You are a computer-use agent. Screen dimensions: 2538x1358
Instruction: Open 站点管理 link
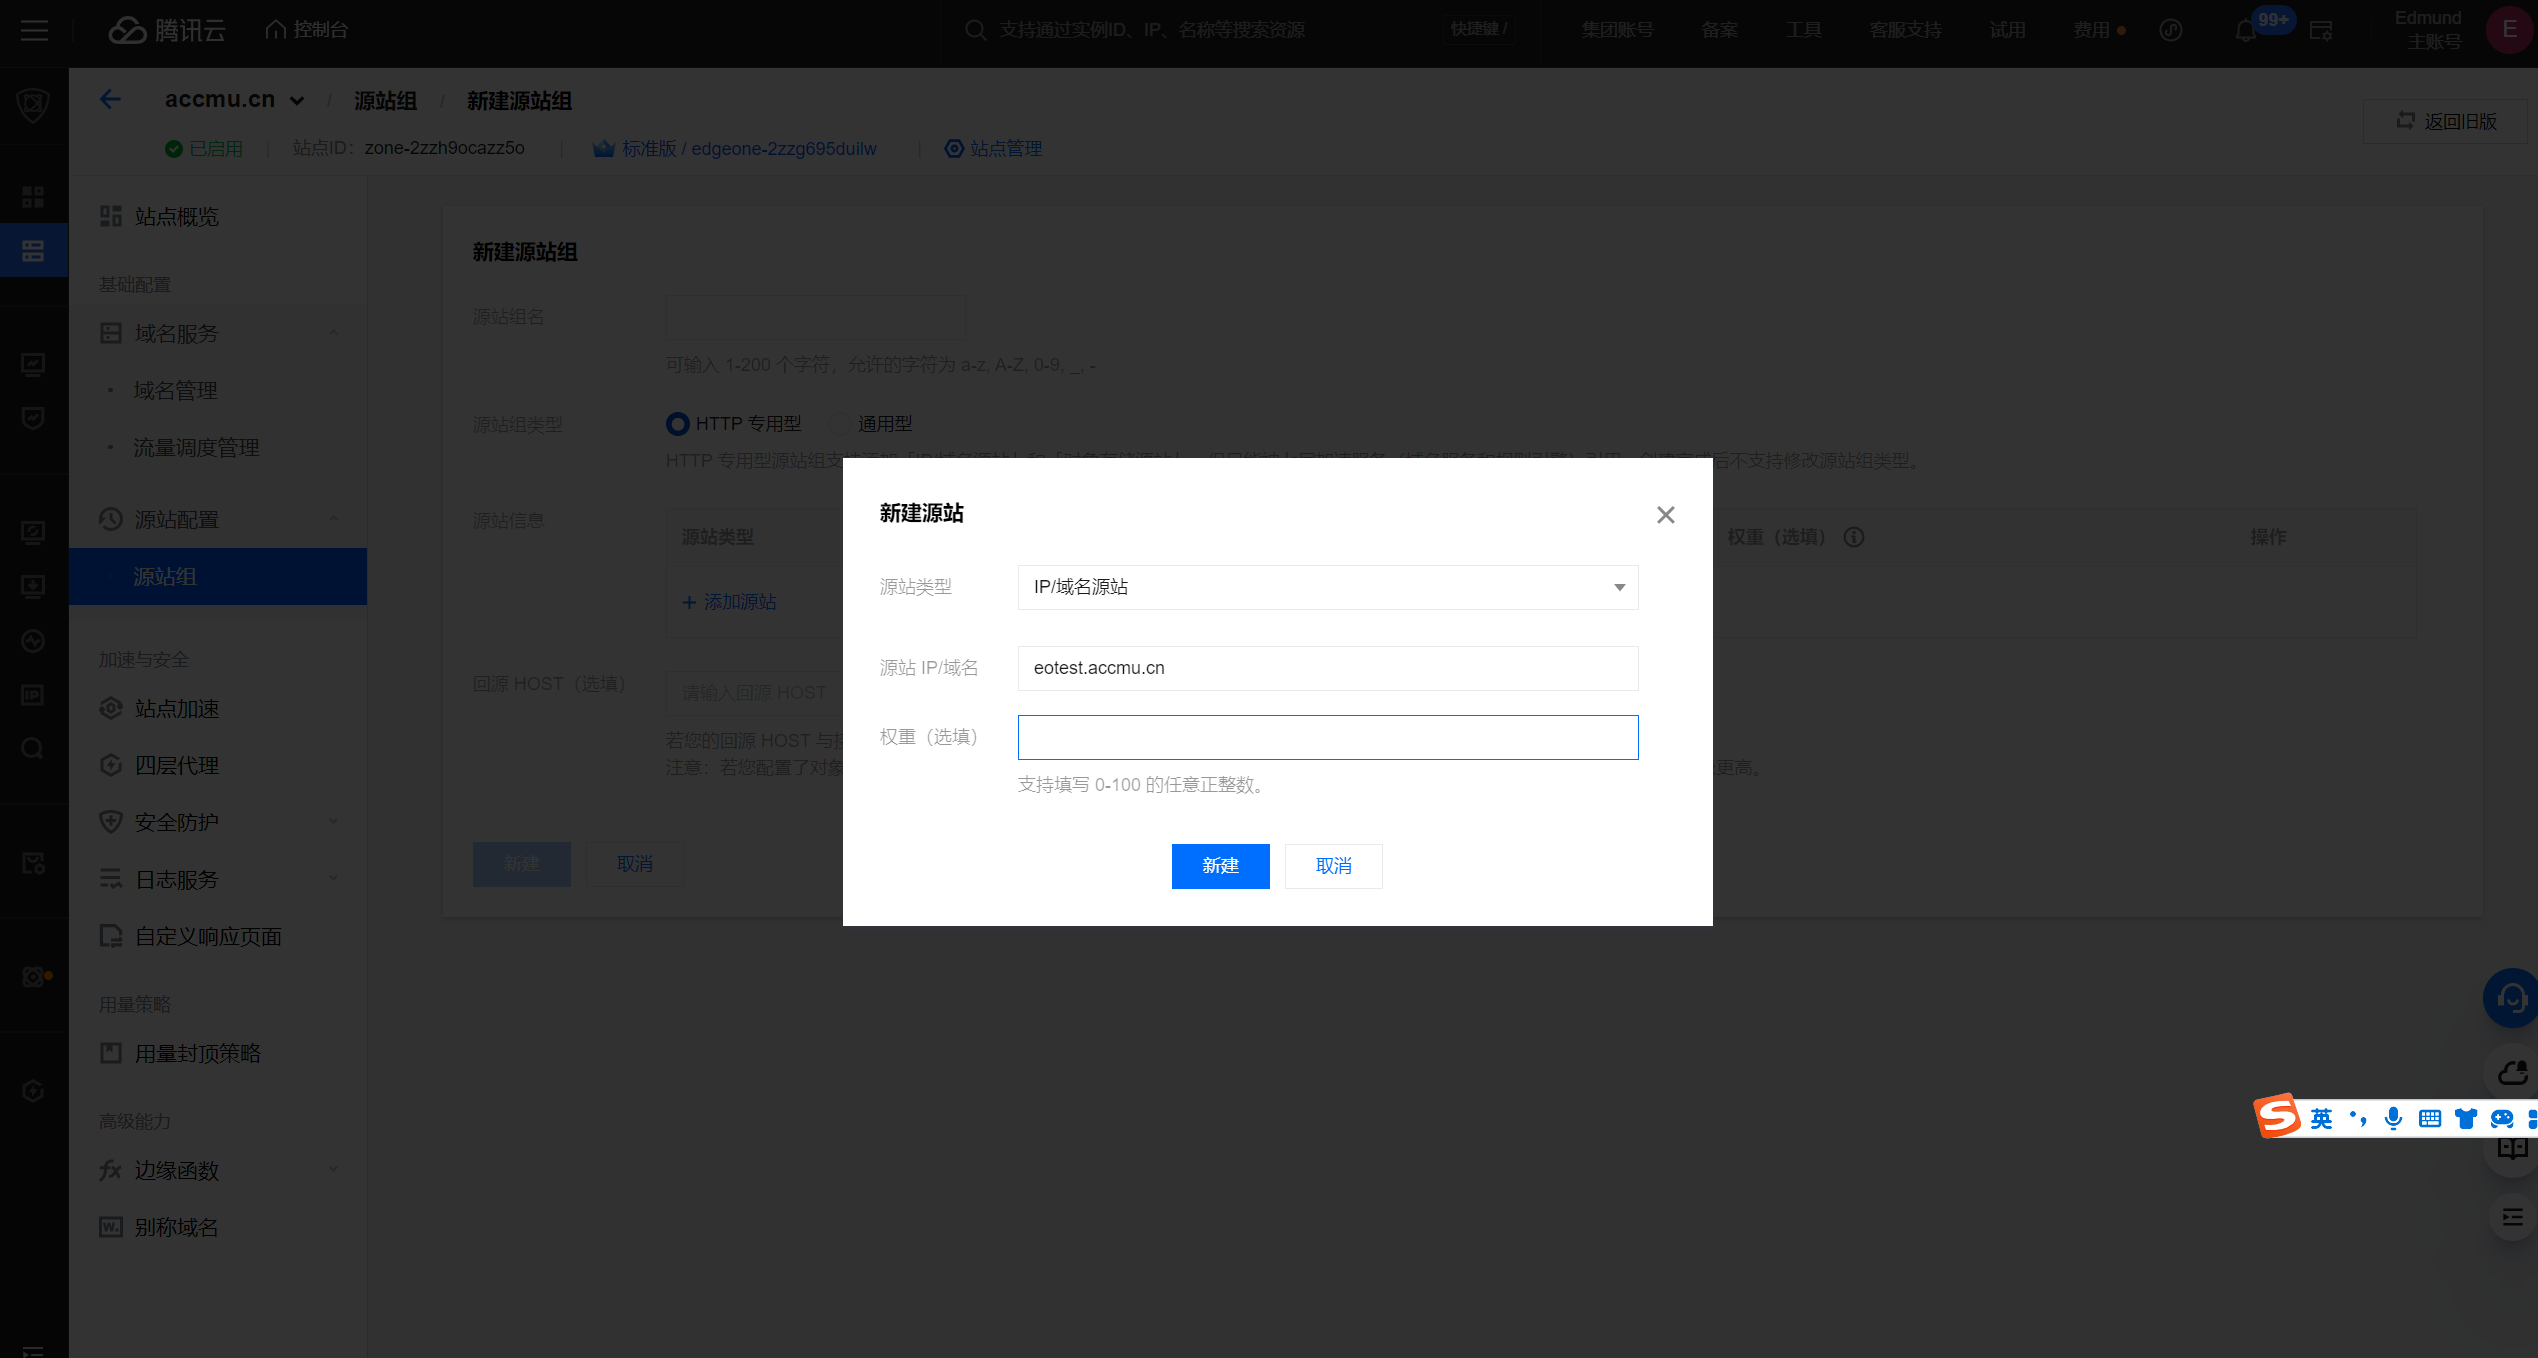click(994, 148)
